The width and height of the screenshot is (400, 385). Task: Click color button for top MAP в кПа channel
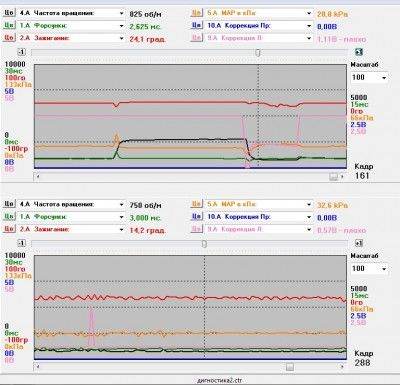197,13
